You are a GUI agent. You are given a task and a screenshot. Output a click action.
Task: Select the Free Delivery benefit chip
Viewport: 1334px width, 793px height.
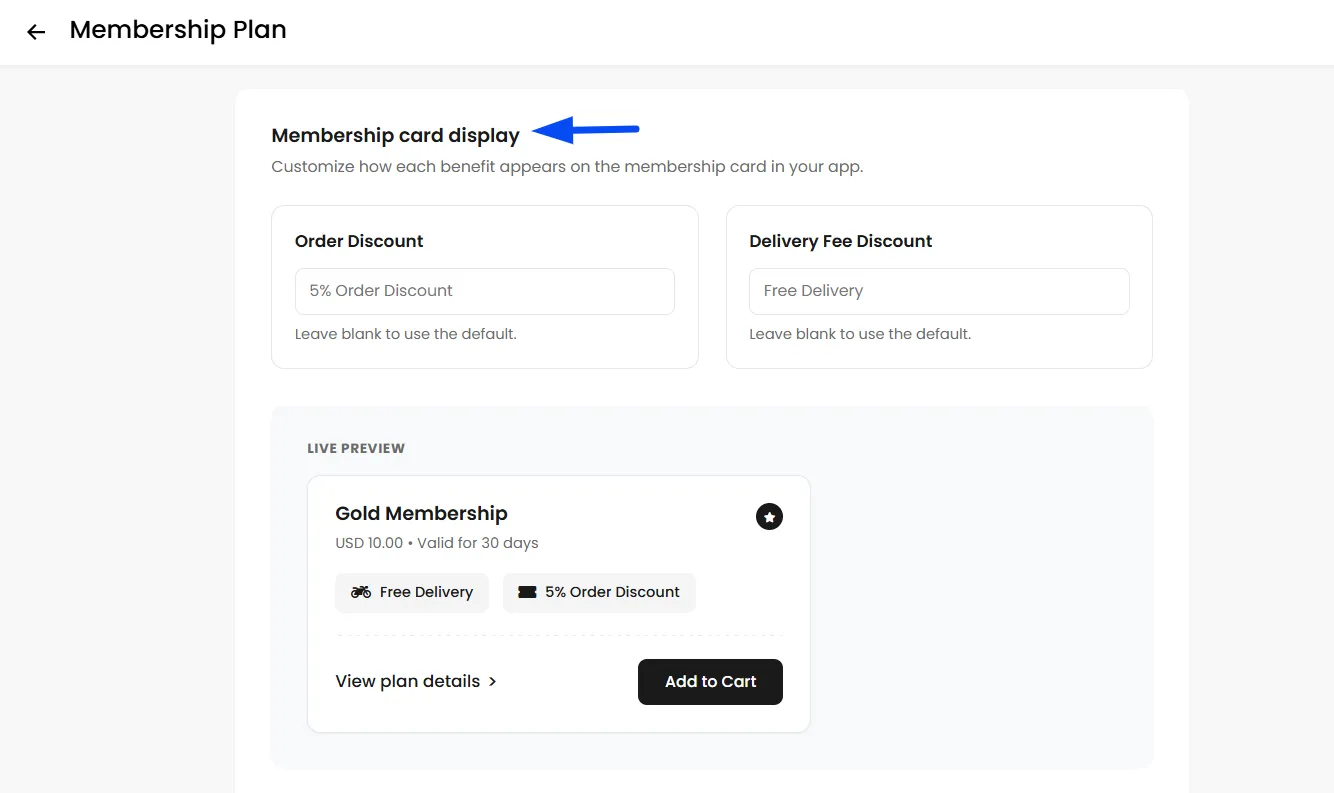412,592
